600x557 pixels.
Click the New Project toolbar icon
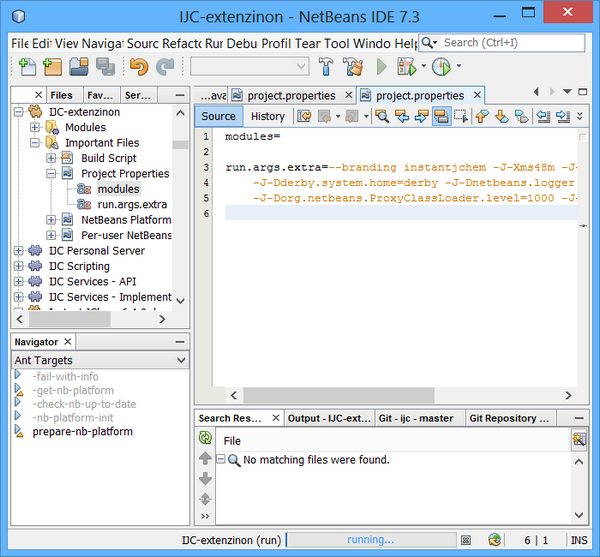point(53,67)
